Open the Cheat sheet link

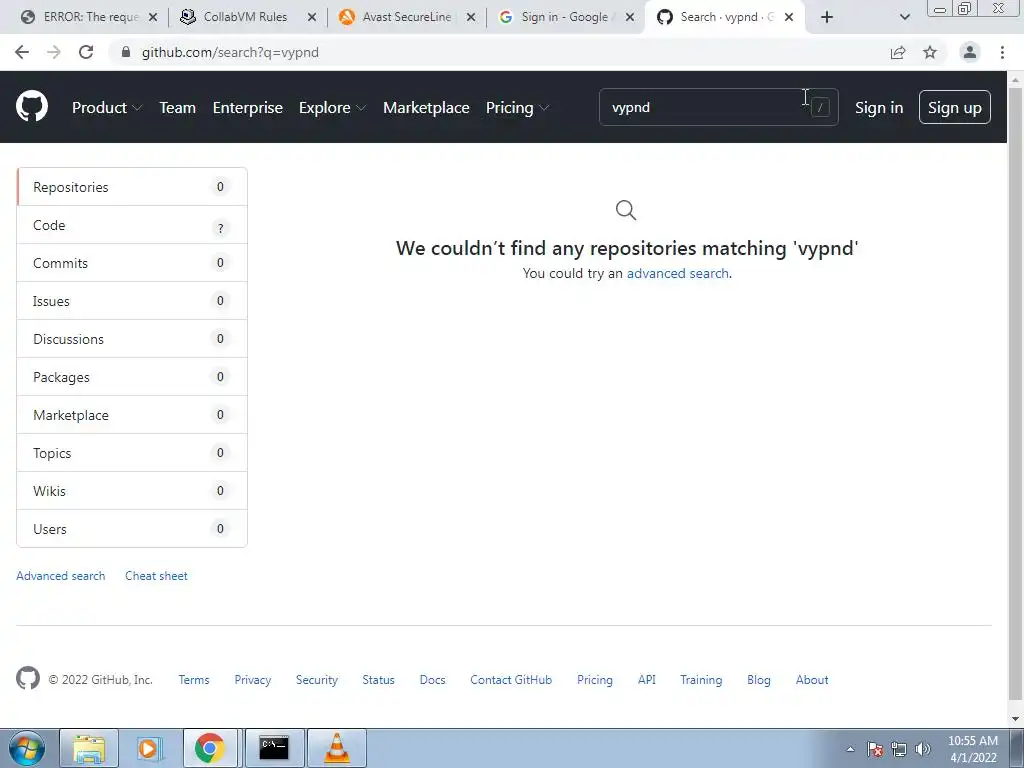coord(156,576)
